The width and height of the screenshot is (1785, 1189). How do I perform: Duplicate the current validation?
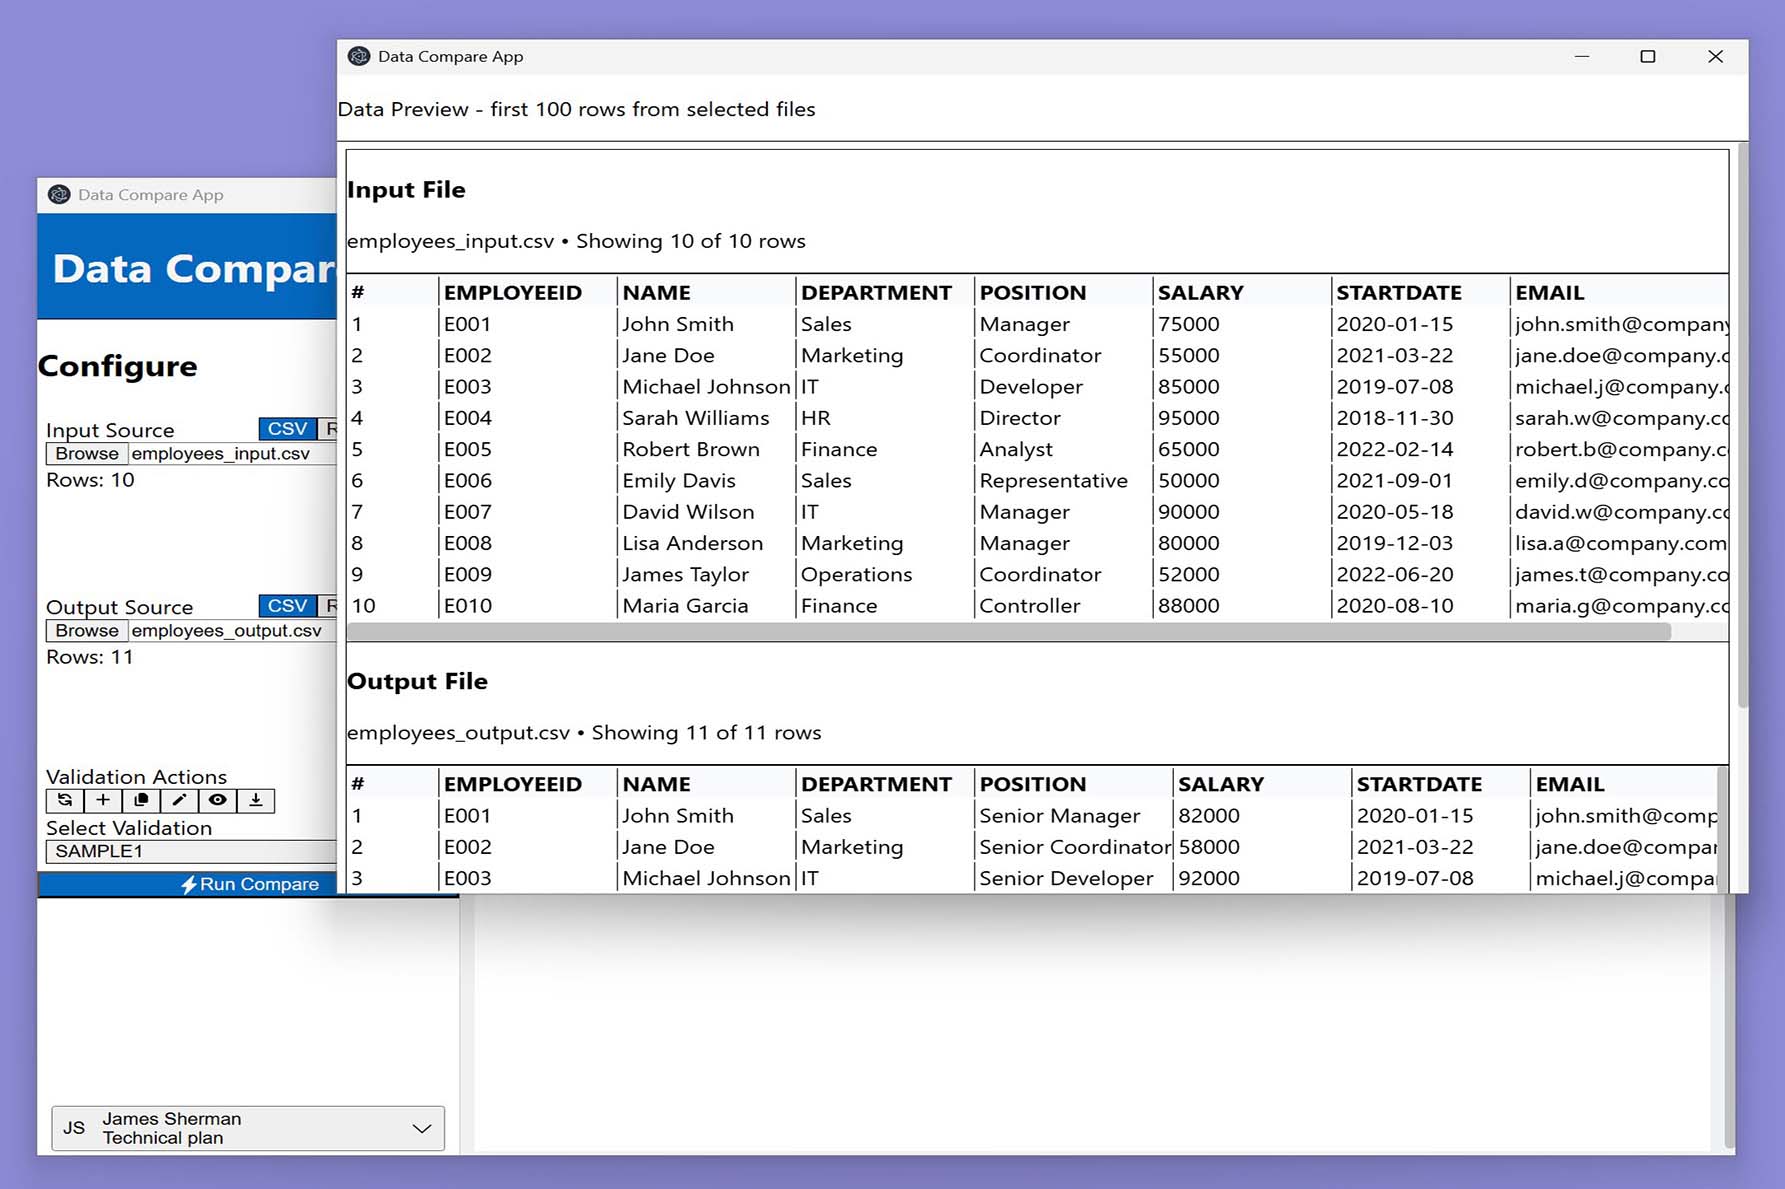(141, 800)
